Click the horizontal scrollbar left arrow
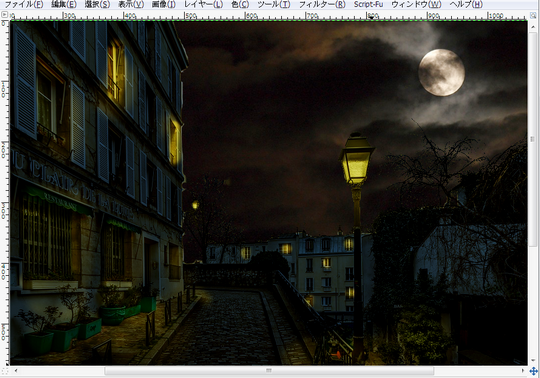Image resolution: width=540 pixels, height=378 pixels. pyautogui.click(x=16, y=371)
